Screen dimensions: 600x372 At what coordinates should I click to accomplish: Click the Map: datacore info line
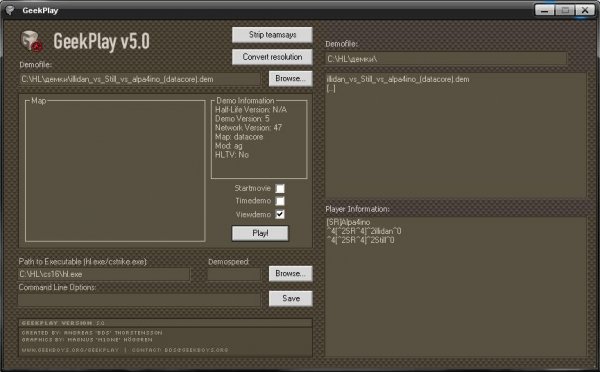click(x=239, y=137)
